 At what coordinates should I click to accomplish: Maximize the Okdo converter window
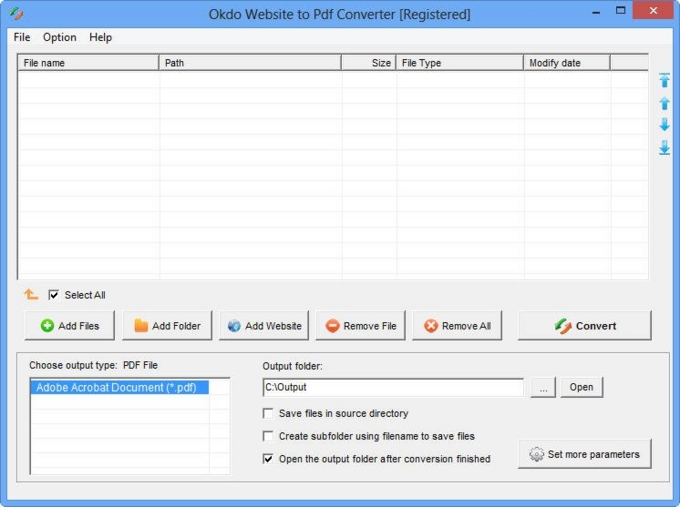621,10
